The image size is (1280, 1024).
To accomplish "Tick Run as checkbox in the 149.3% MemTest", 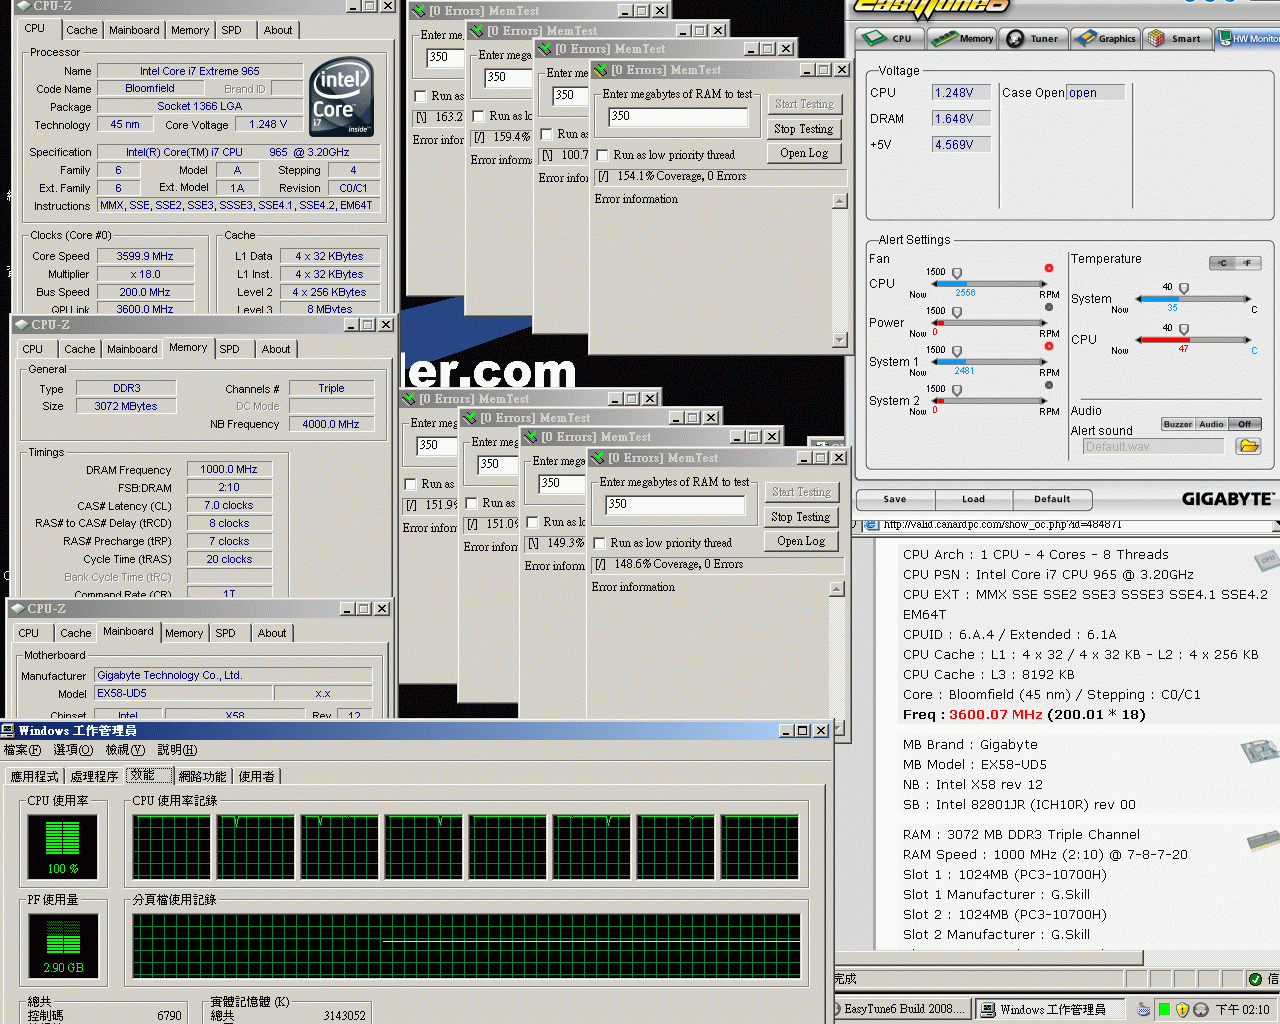I will (x=532, y=522).
